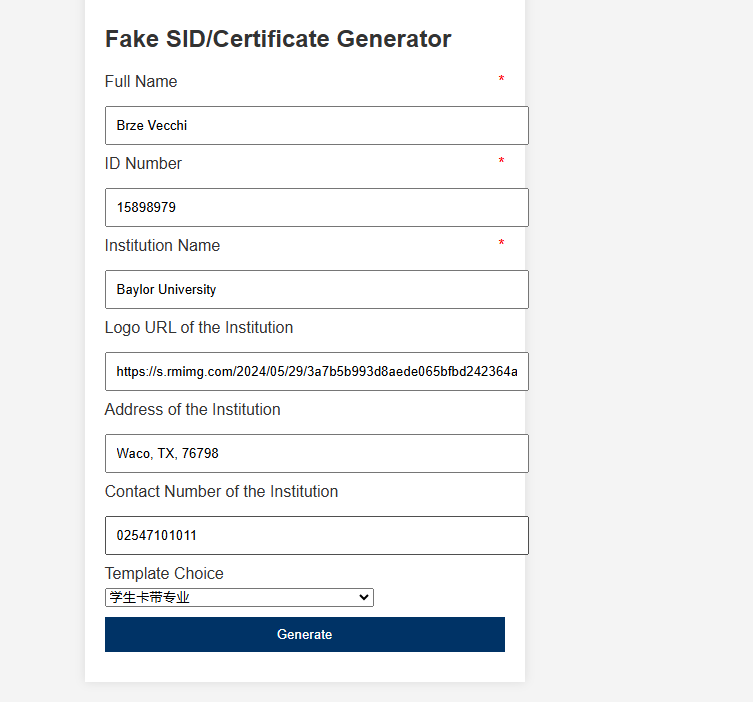Select the Institution Name input containing Baylor University
753x702 pixels.
[x=316, y=290]
